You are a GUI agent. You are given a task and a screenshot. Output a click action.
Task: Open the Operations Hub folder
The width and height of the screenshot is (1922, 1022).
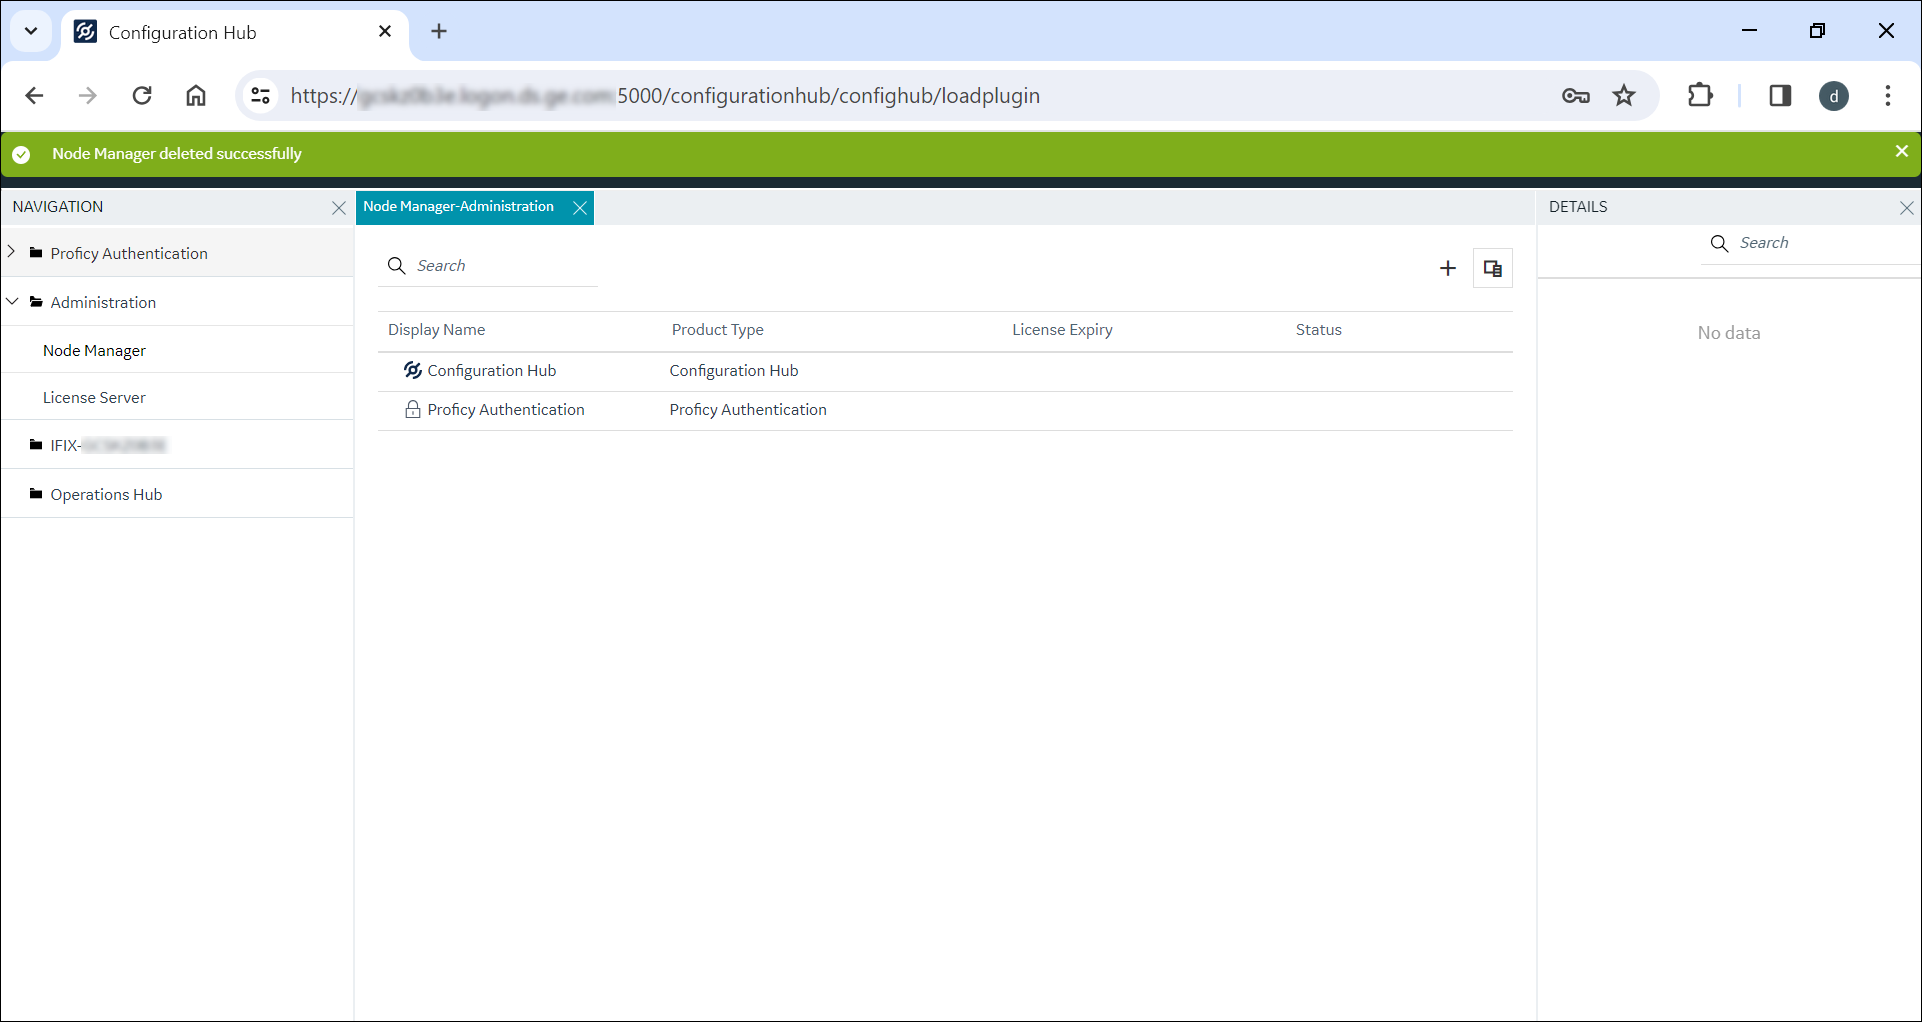click(x=106, y=494)
